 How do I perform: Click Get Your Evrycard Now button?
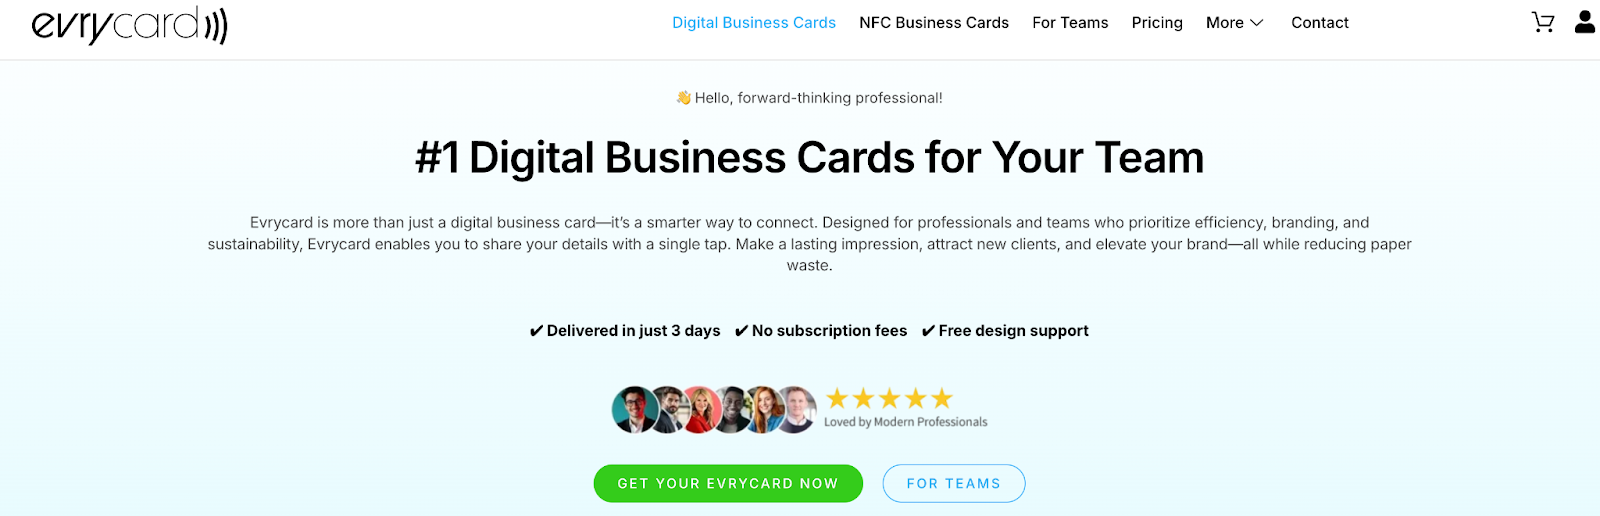point(728,483)
